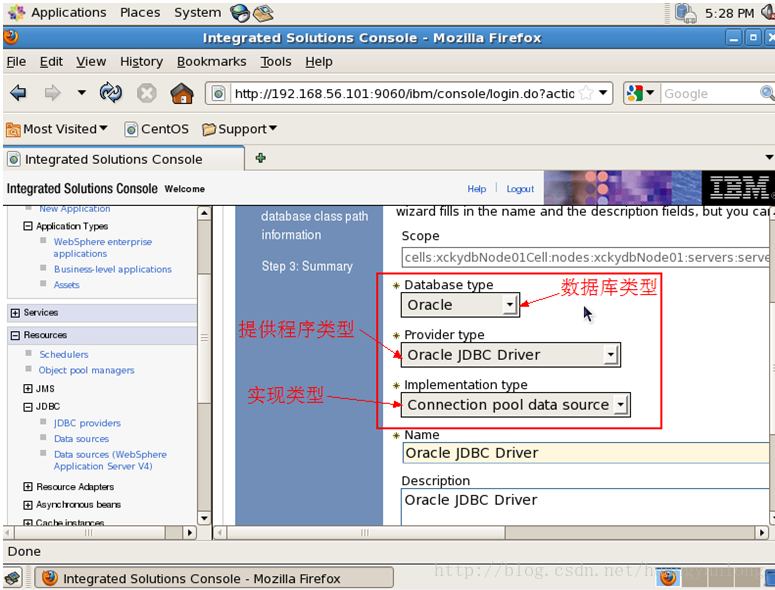Select the Integrated Solutions Console tab
The width and height of the screenshot is (775, 590).
point(124,159)
